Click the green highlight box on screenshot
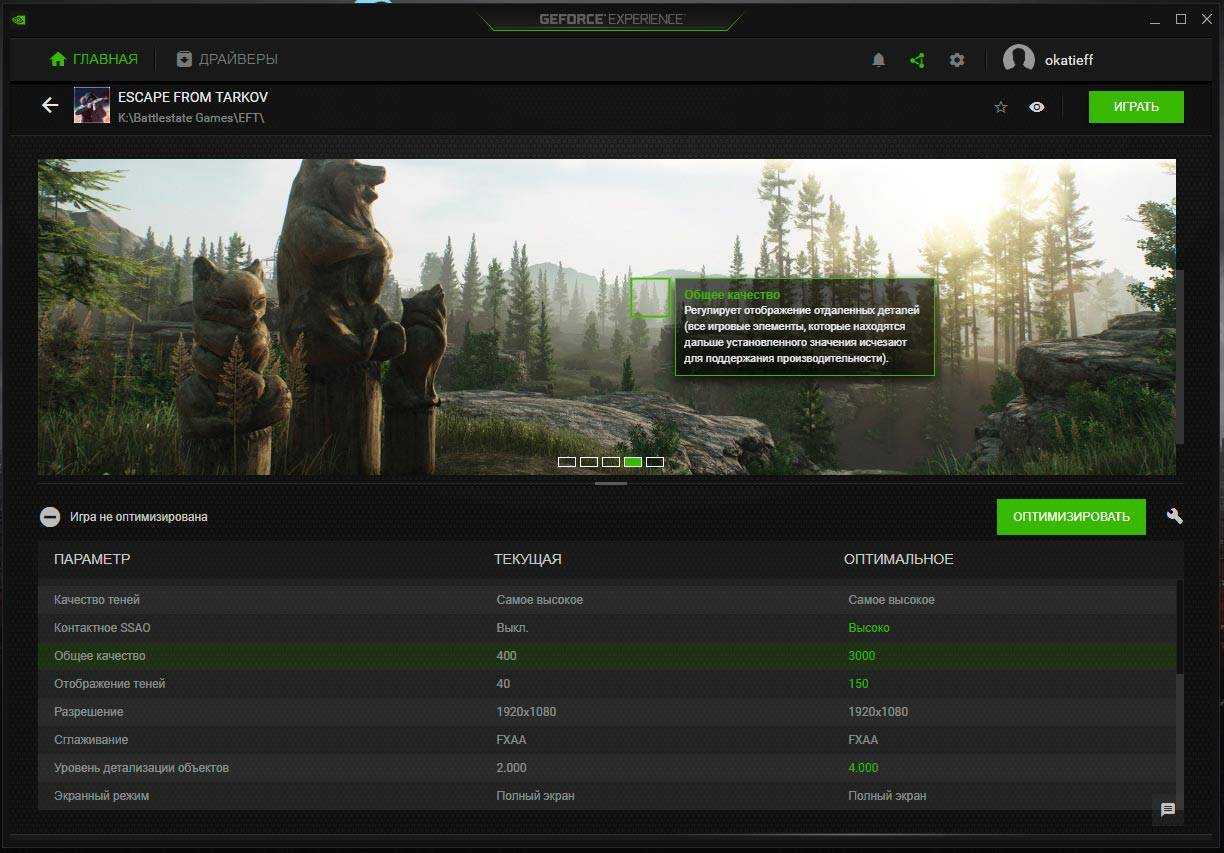 (650, 298)
